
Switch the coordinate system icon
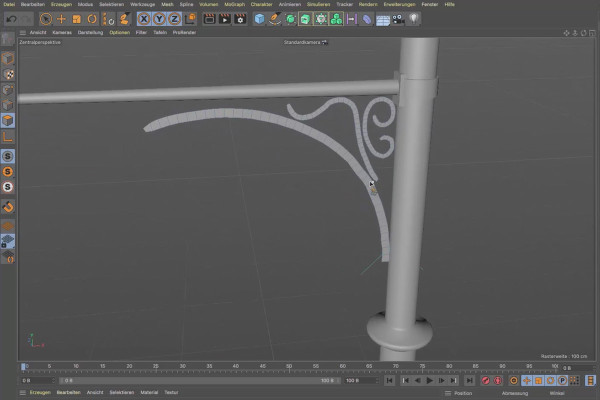pyautogui.click(x=190, y=19)
